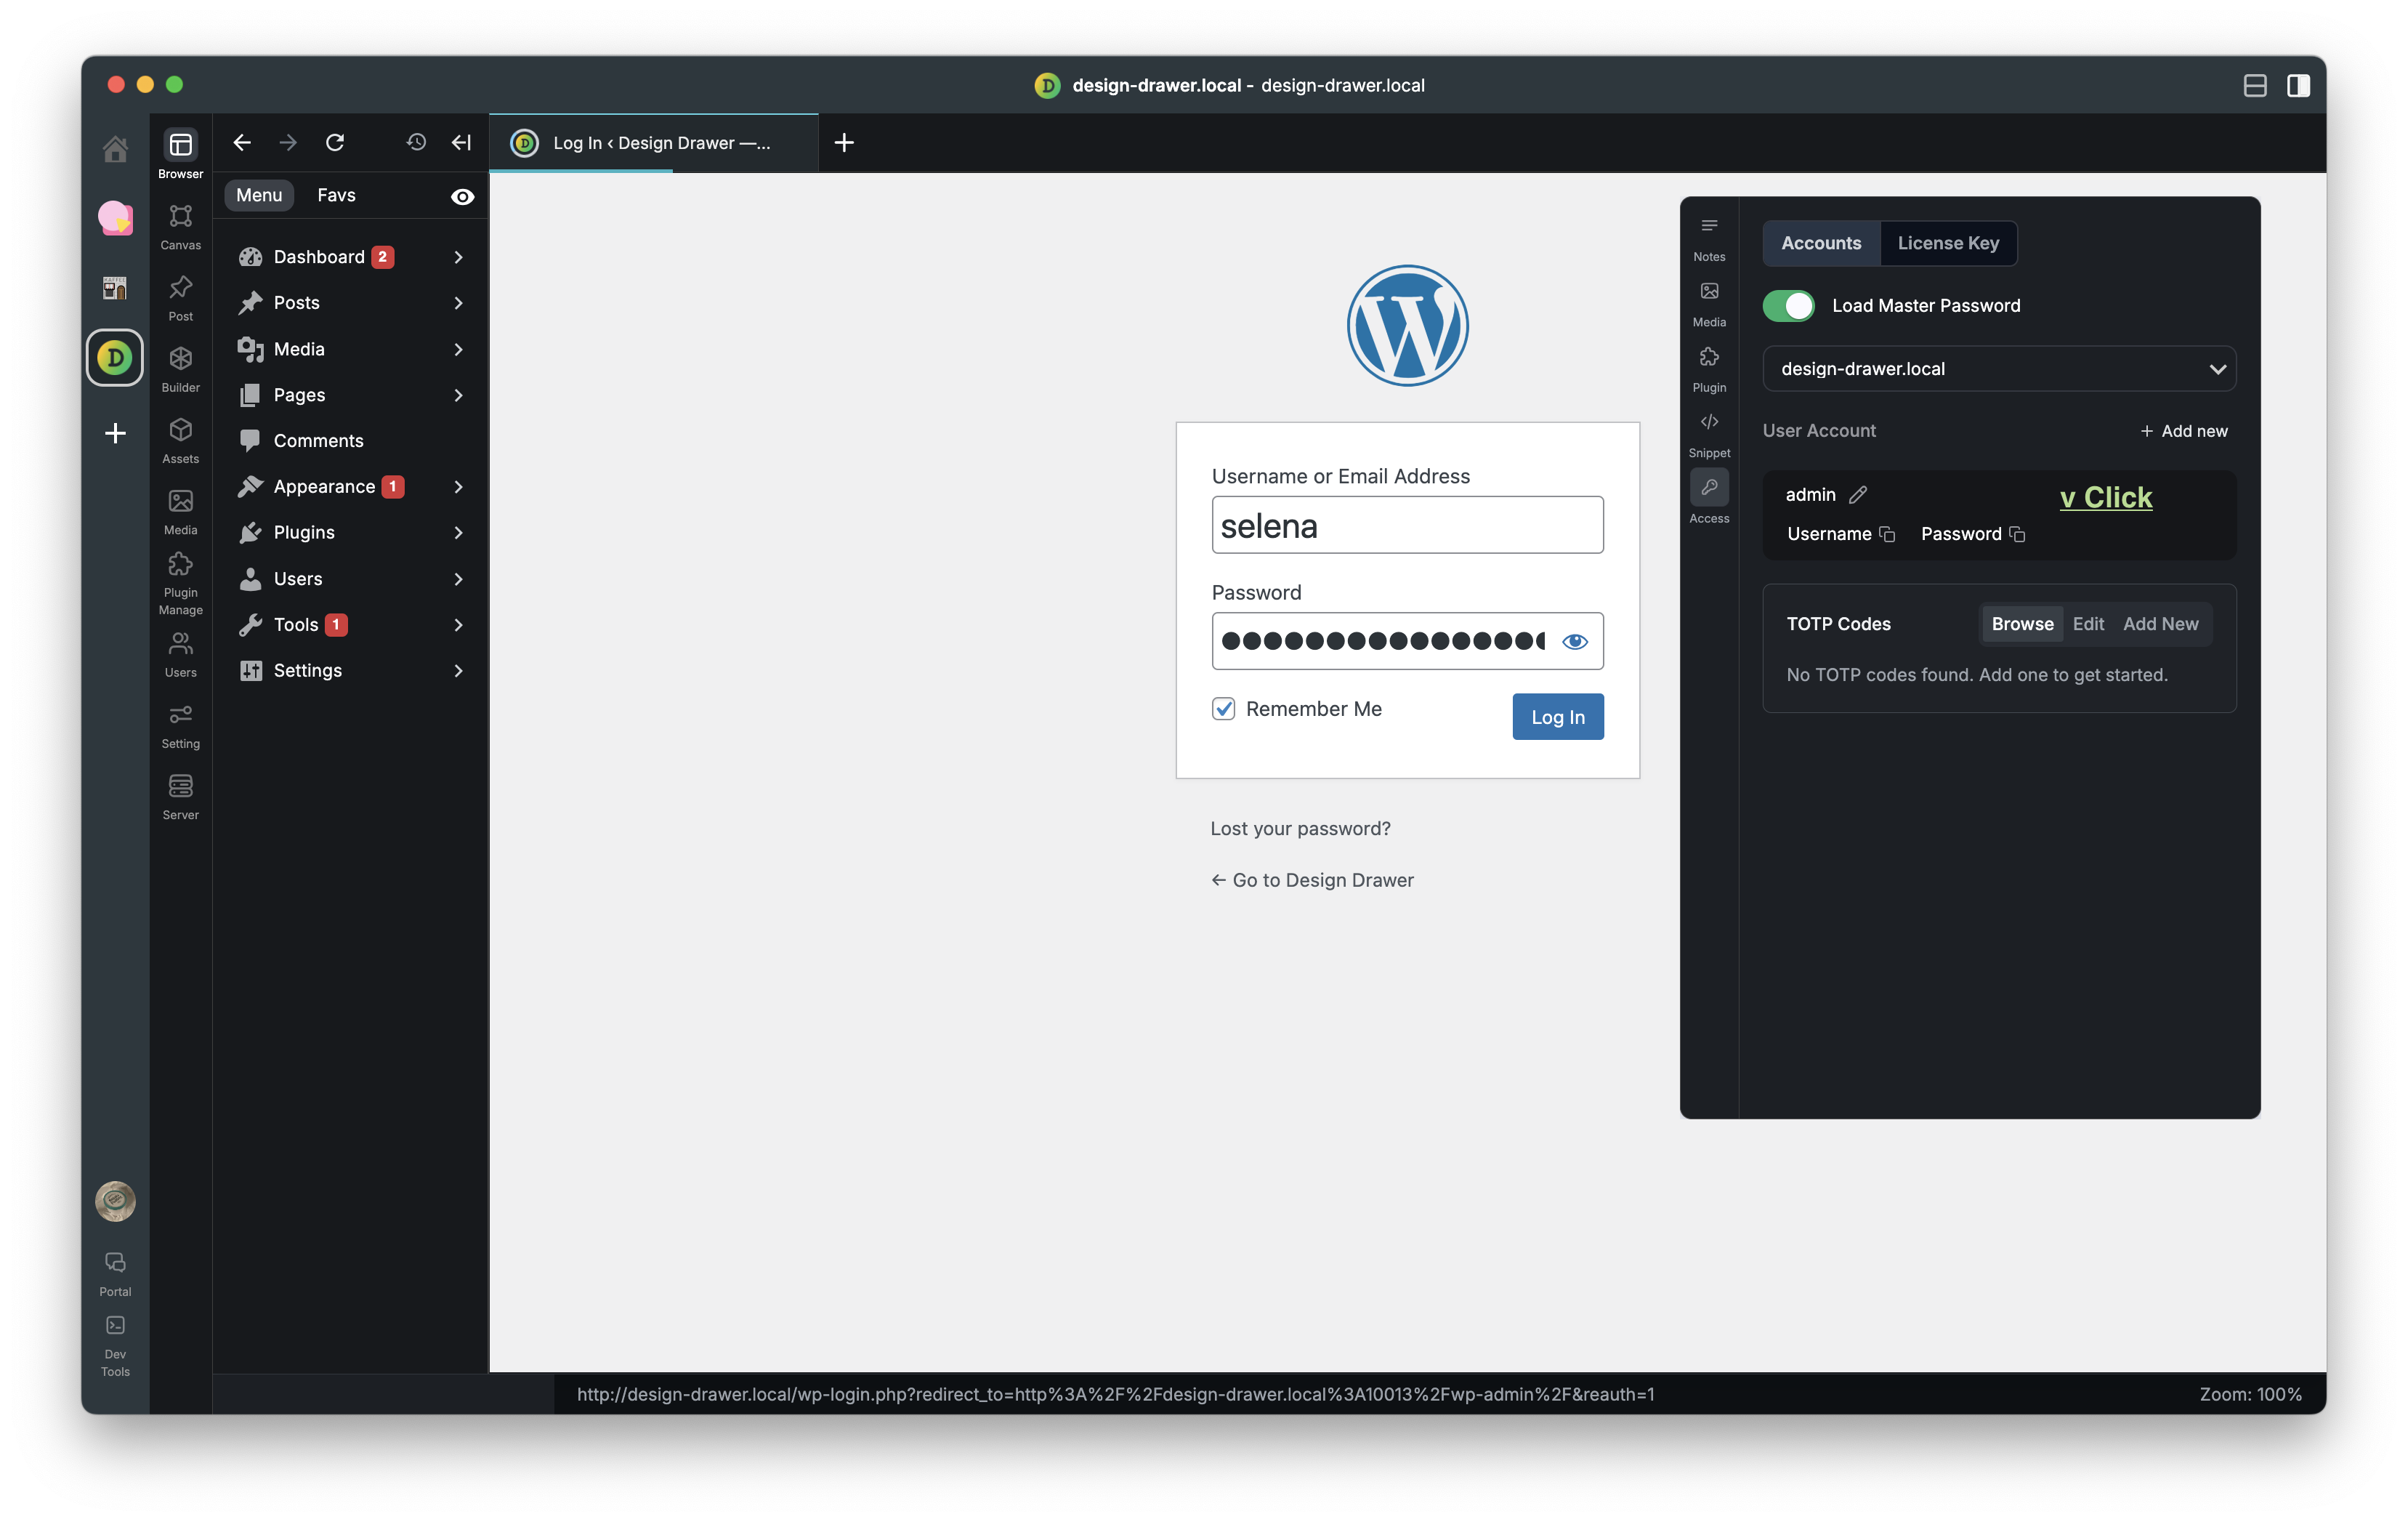Expand the Appearance menu chevron
2408x1522 pixels.
click(x=458, y=487)
